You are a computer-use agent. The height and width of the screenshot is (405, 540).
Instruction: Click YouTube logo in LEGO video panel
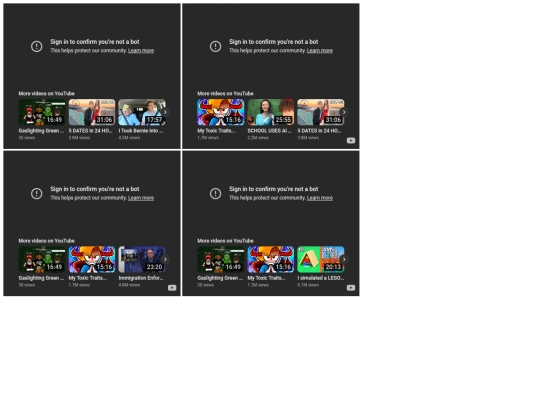click(x=351, y=288)
